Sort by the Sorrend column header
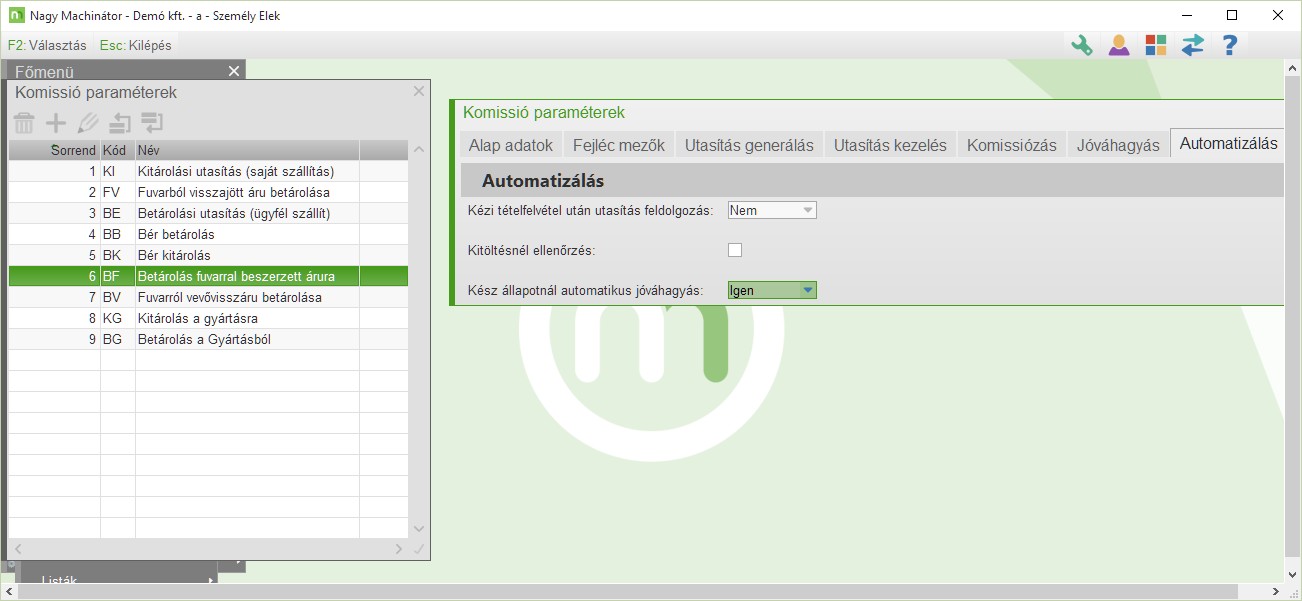 tap(55, 150)
